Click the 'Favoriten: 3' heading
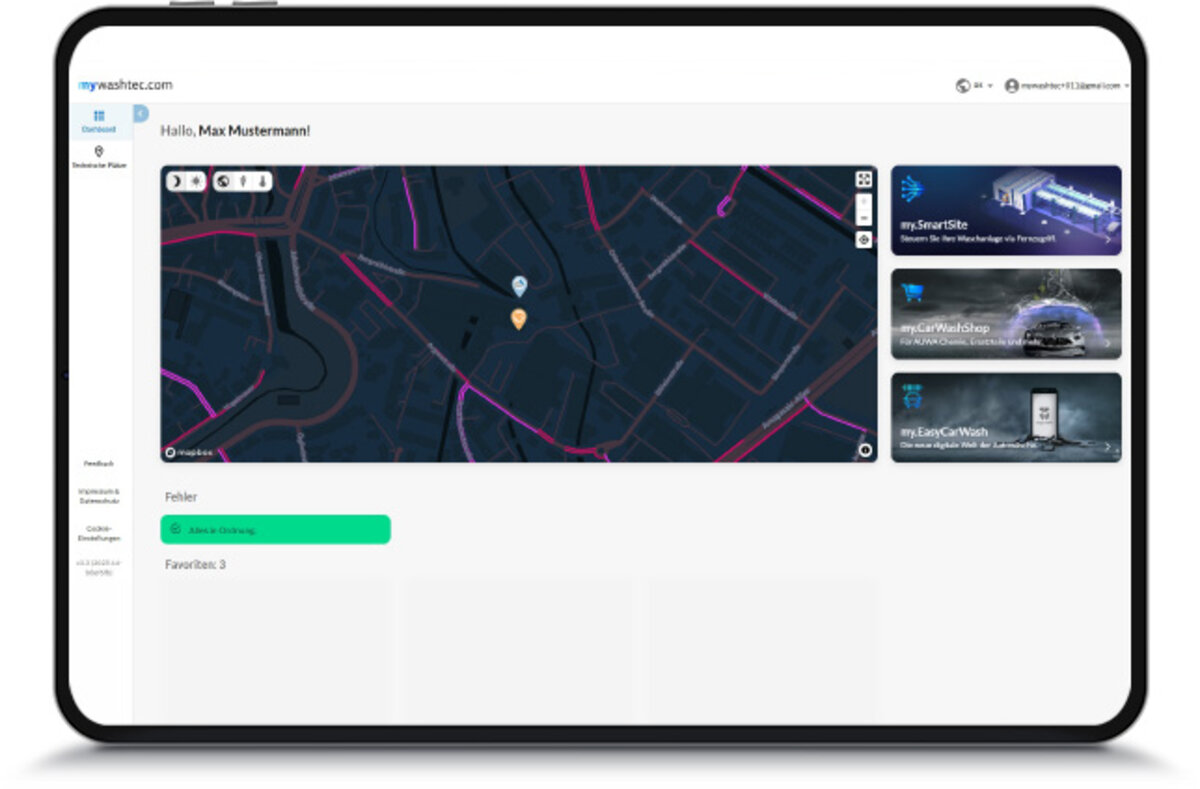 pos(195,565)
